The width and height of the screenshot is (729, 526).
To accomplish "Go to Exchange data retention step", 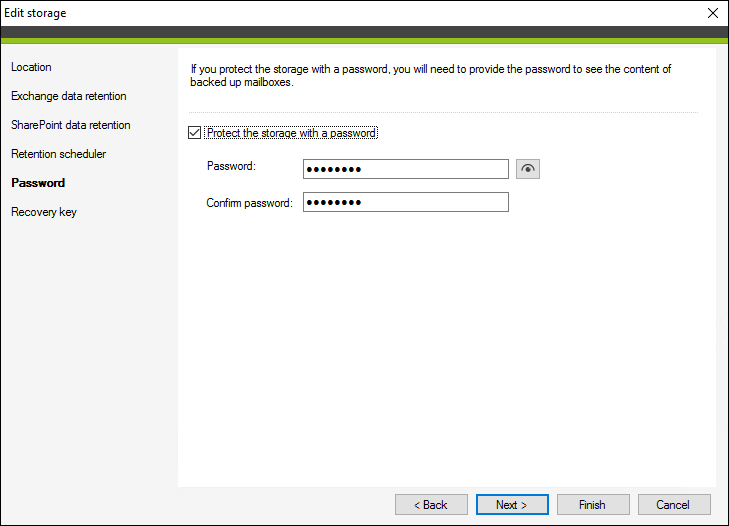I will [69, 96].
